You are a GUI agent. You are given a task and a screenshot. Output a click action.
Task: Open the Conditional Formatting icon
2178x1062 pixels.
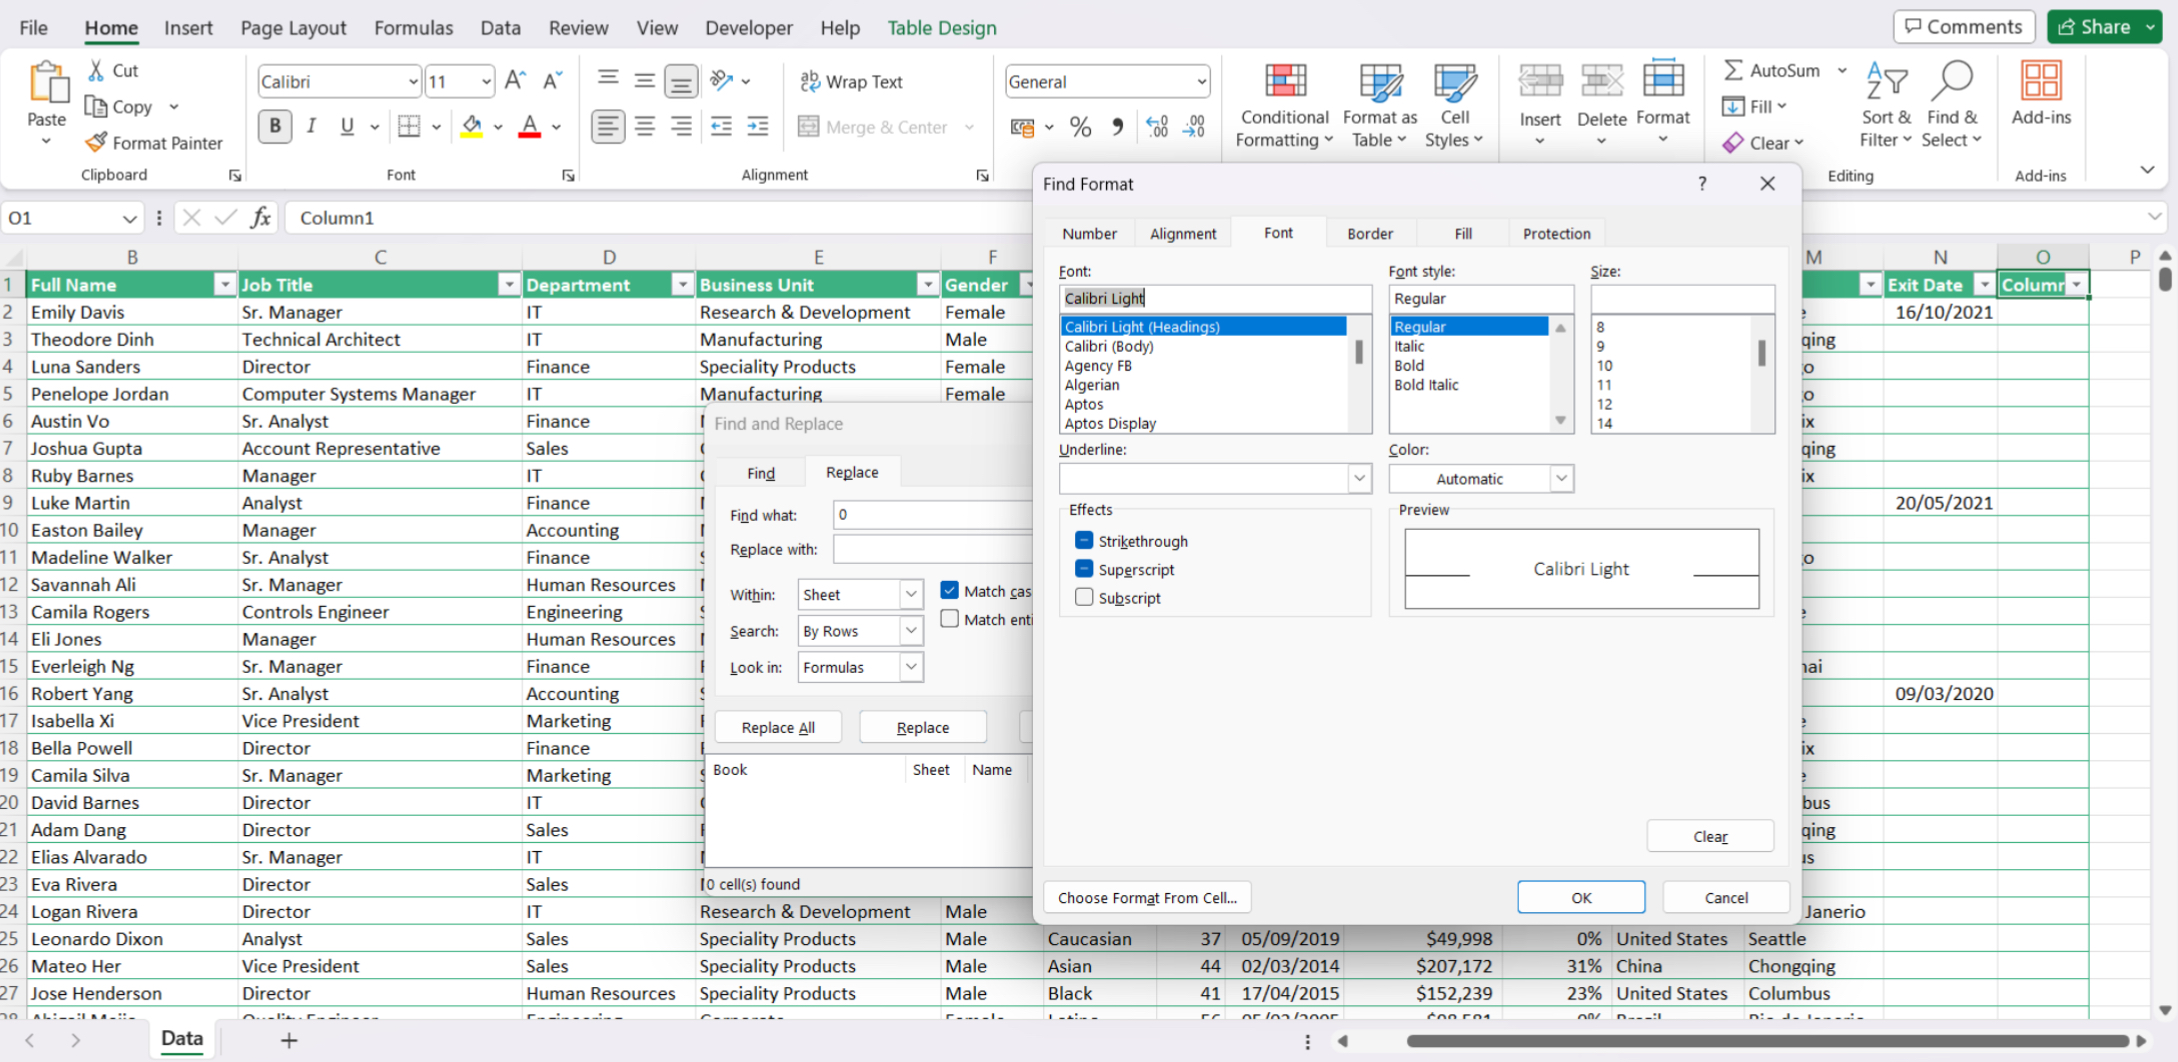[1285, 81]
